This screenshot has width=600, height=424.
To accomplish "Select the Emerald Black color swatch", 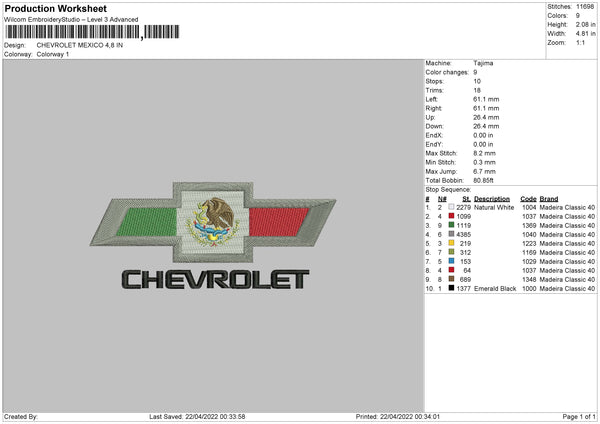I will click(452, 288).
